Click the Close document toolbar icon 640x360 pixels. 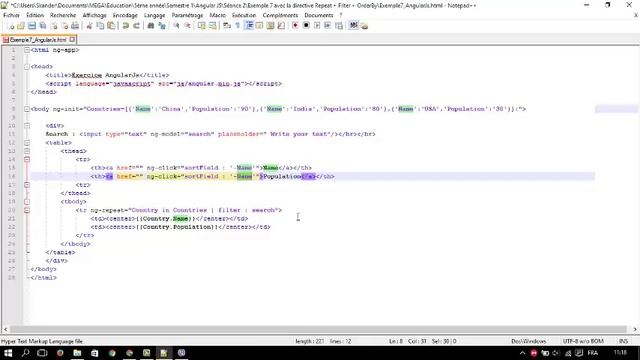[x=53, y=26]
